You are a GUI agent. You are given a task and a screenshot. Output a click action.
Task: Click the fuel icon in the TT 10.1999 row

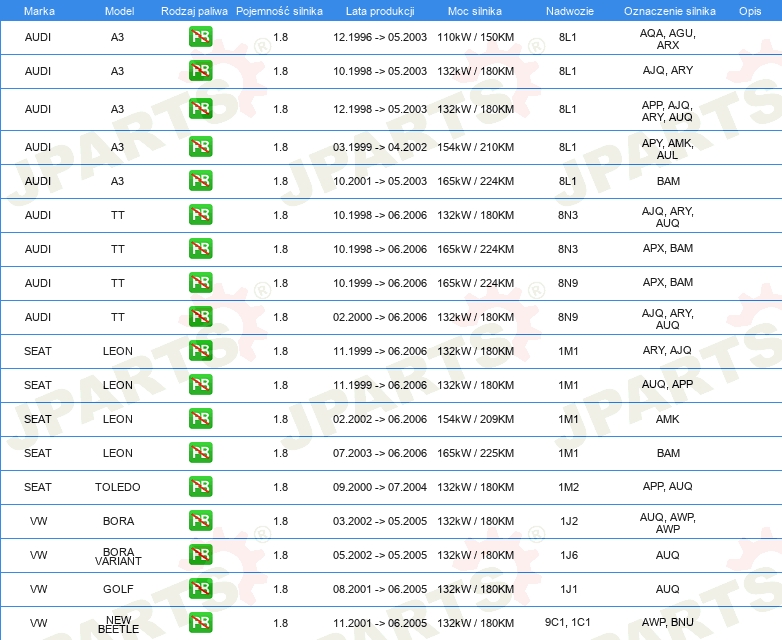coord(200,282)
